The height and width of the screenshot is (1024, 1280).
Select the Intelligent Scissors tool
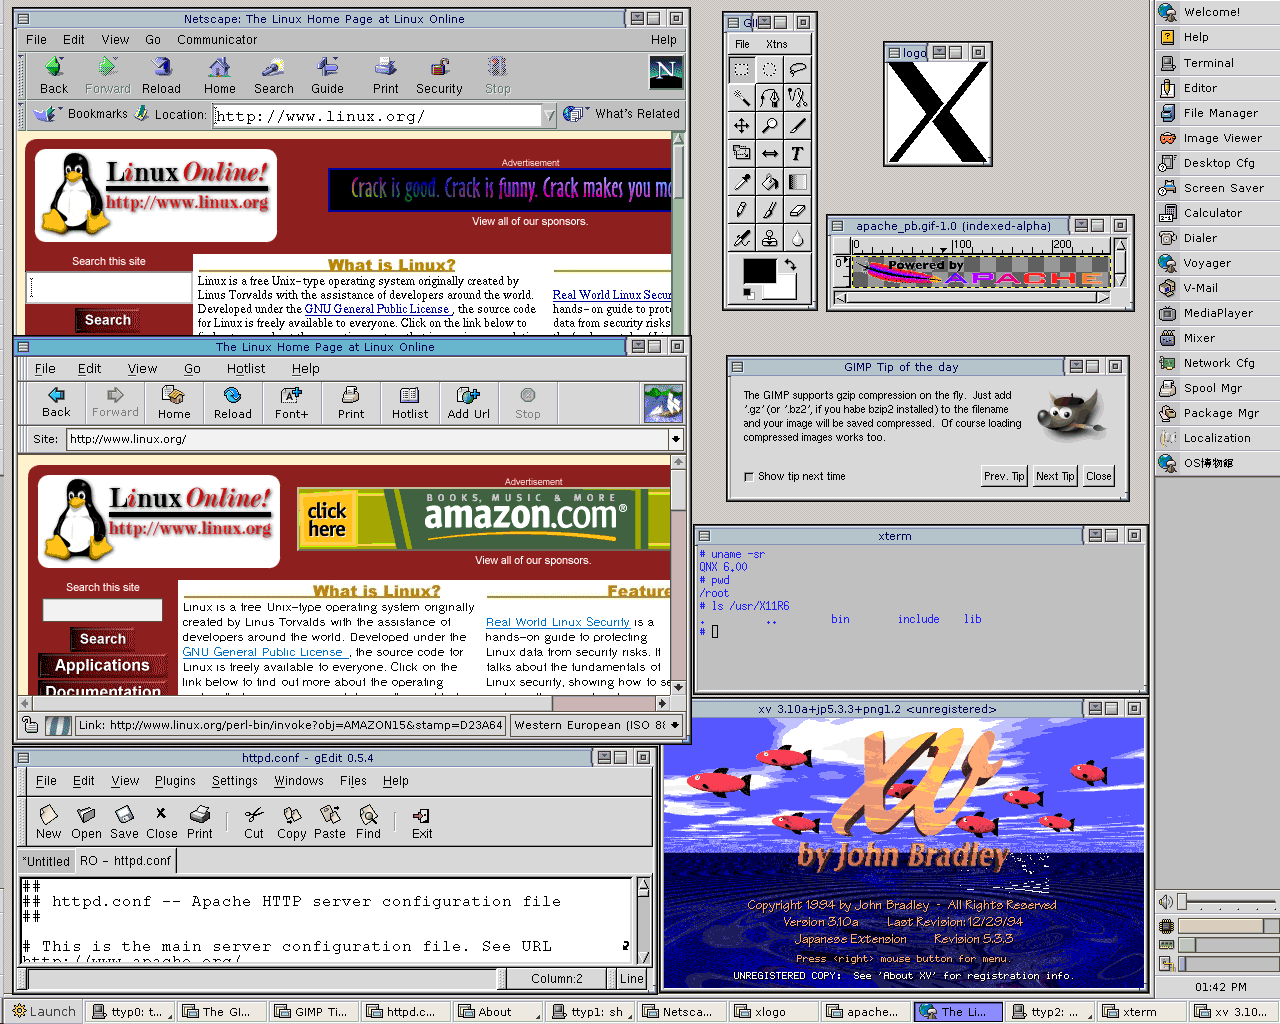797,97
